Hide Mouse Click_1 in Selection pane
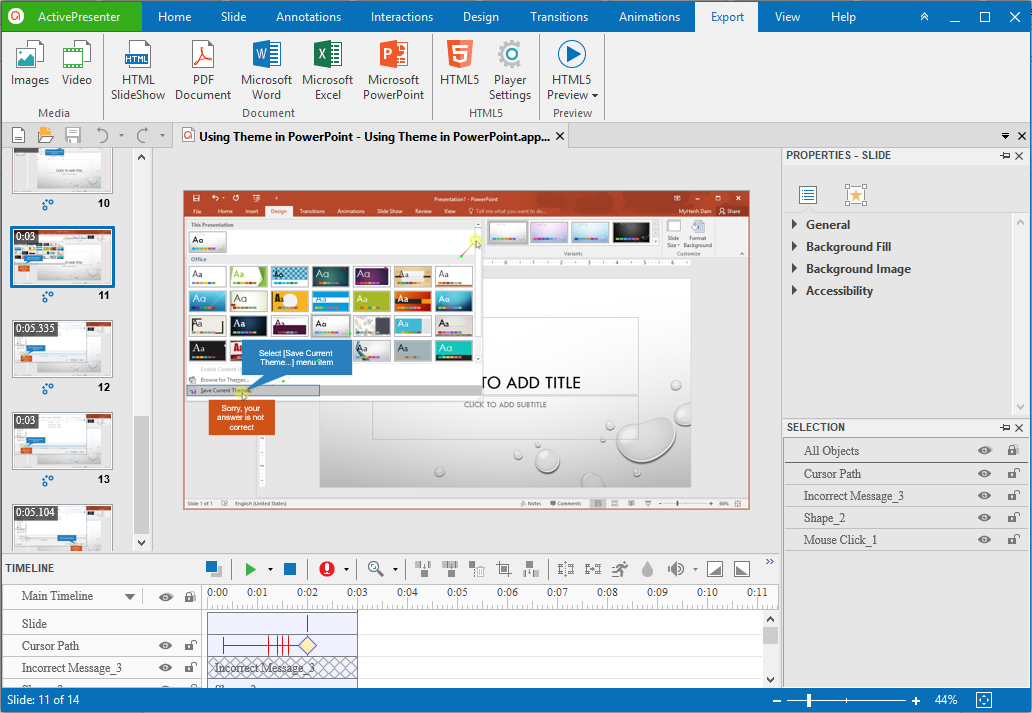Screen dimensions: 1032x713 pyautogui.click(x=985, y=539)
